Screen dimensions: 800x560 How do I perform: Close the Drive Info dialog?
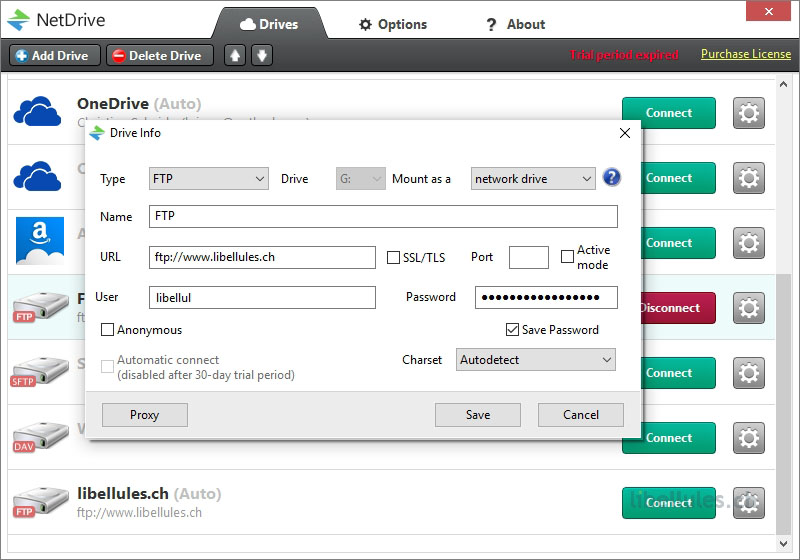[624, 133]
